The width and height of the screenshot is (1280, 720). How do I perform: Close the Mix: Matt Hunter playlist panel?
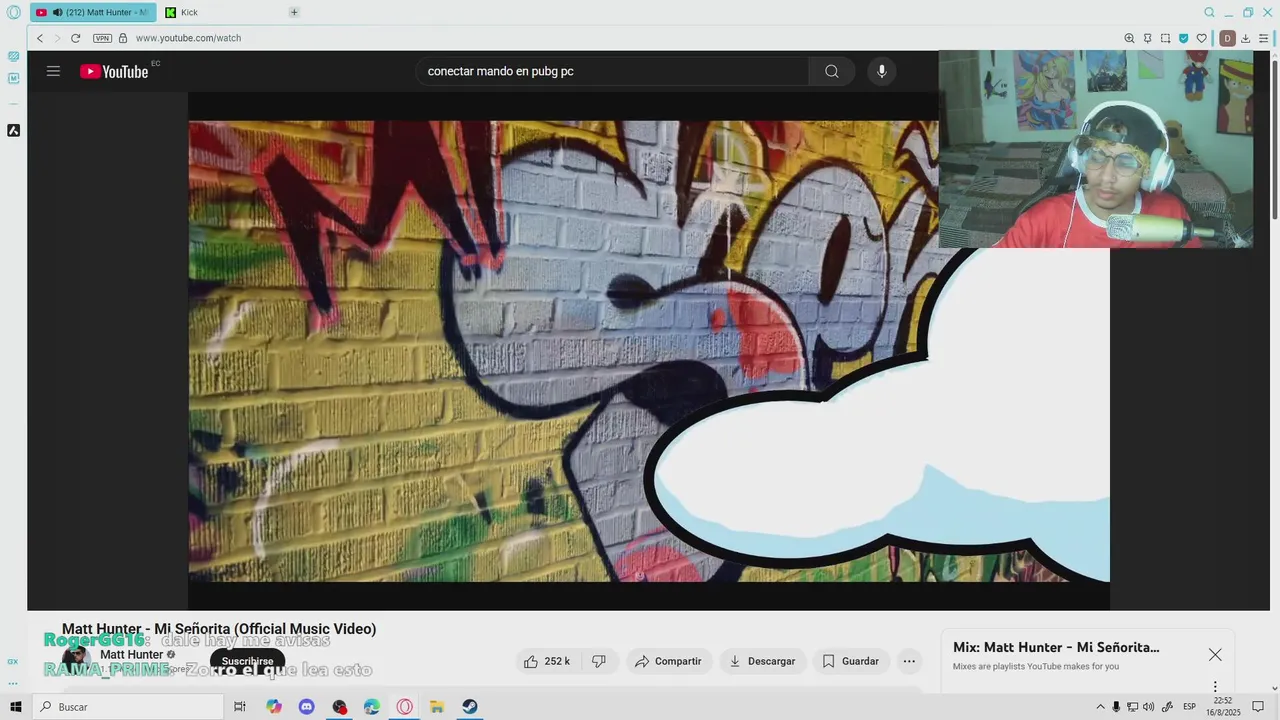(x=1215, y=654)
